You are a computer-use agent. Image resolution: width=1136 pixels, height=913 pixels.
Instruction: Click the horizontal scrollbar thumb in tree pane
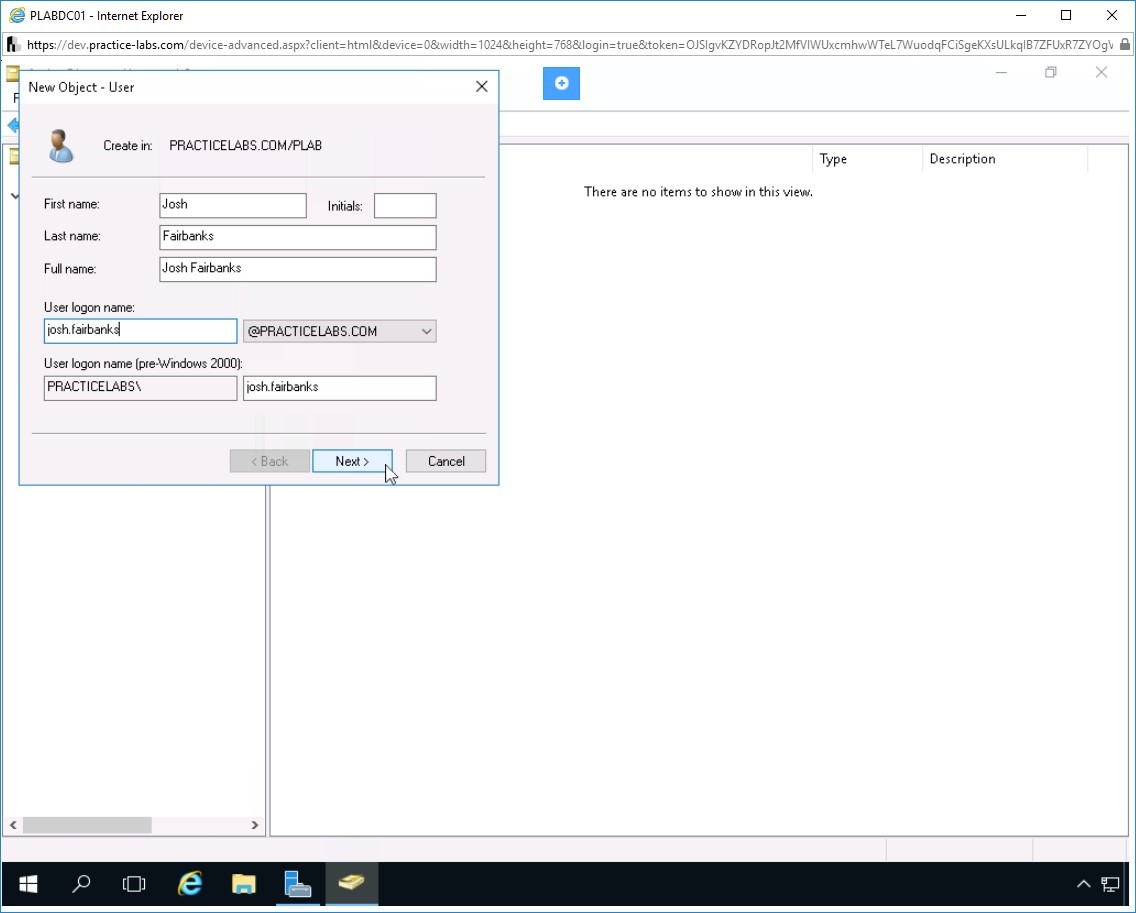point(87,825)
